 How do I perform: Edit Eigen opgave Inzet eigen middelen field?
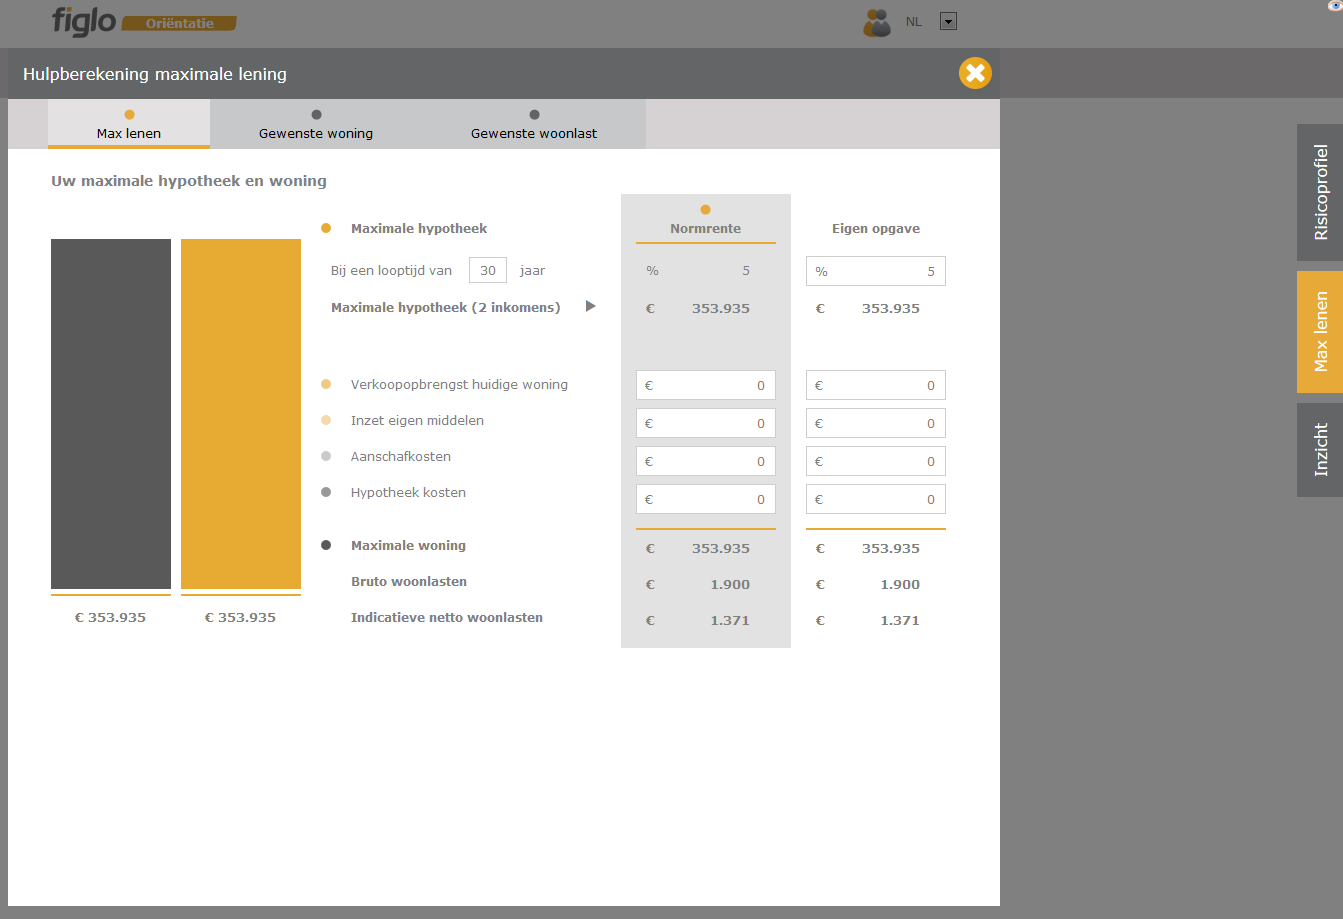[x=876, y=423]
